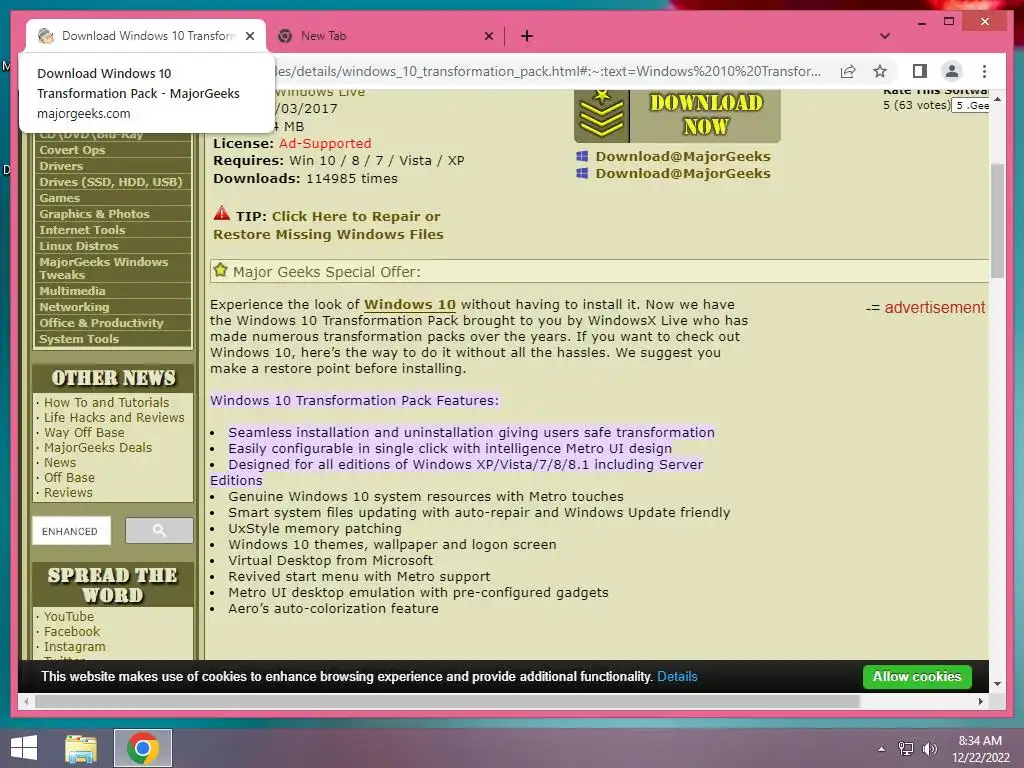The height and width of the screenshot is (768, 1024).
Task: Expand the tab search chevron
Action: coord(885,36)
